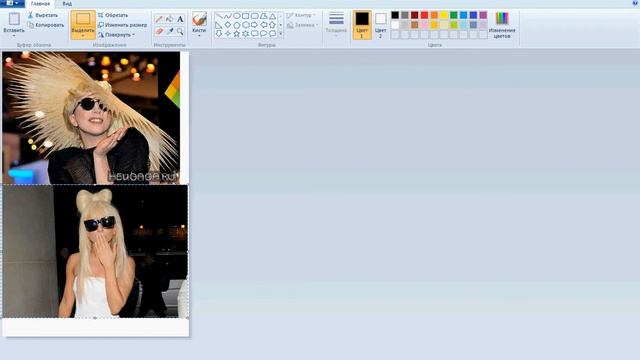Choose the Down arrow shape

click(x=219, y=34)
